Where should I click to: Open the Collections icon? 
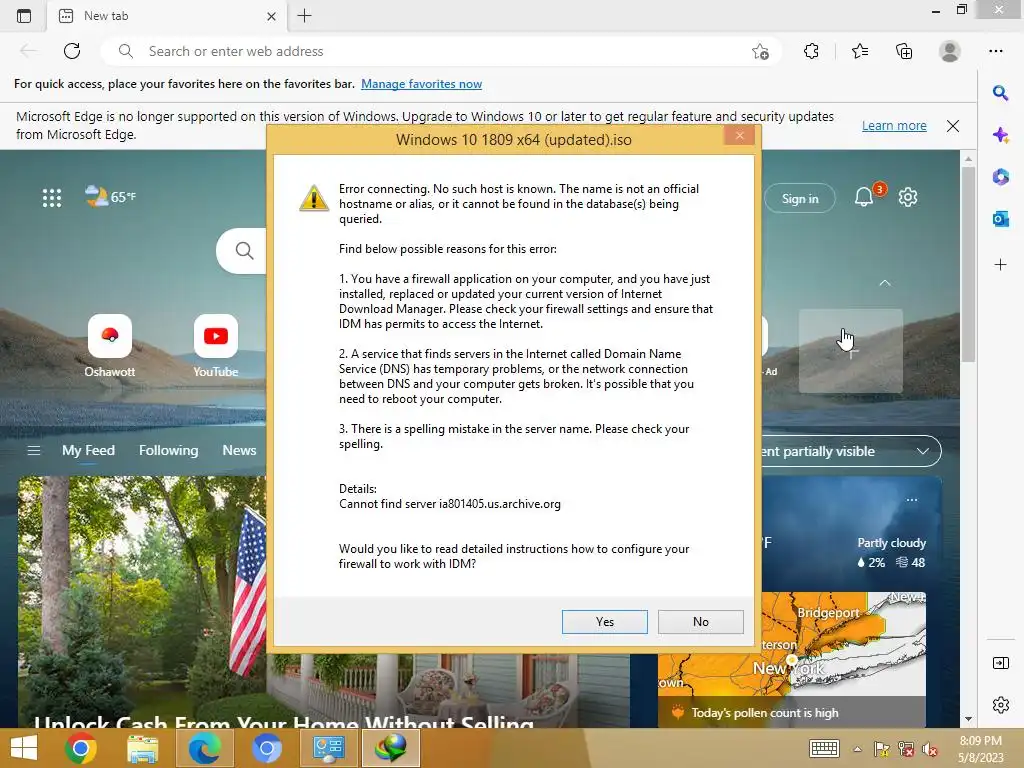(904, 51)
